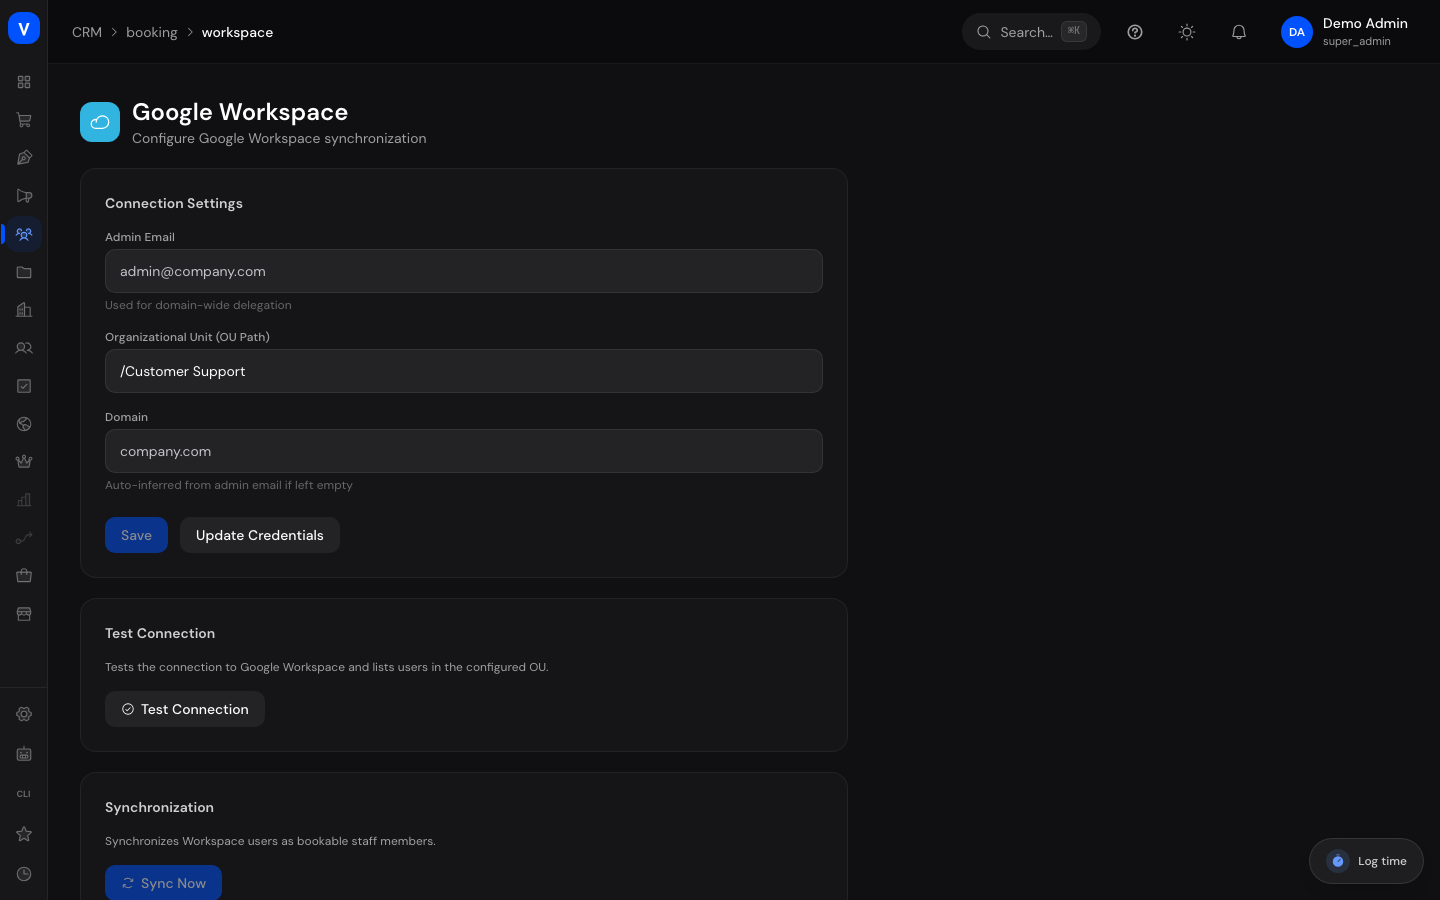Go to CRM breadcrumb
The image size is (1440, 900).
pos(87,32)
